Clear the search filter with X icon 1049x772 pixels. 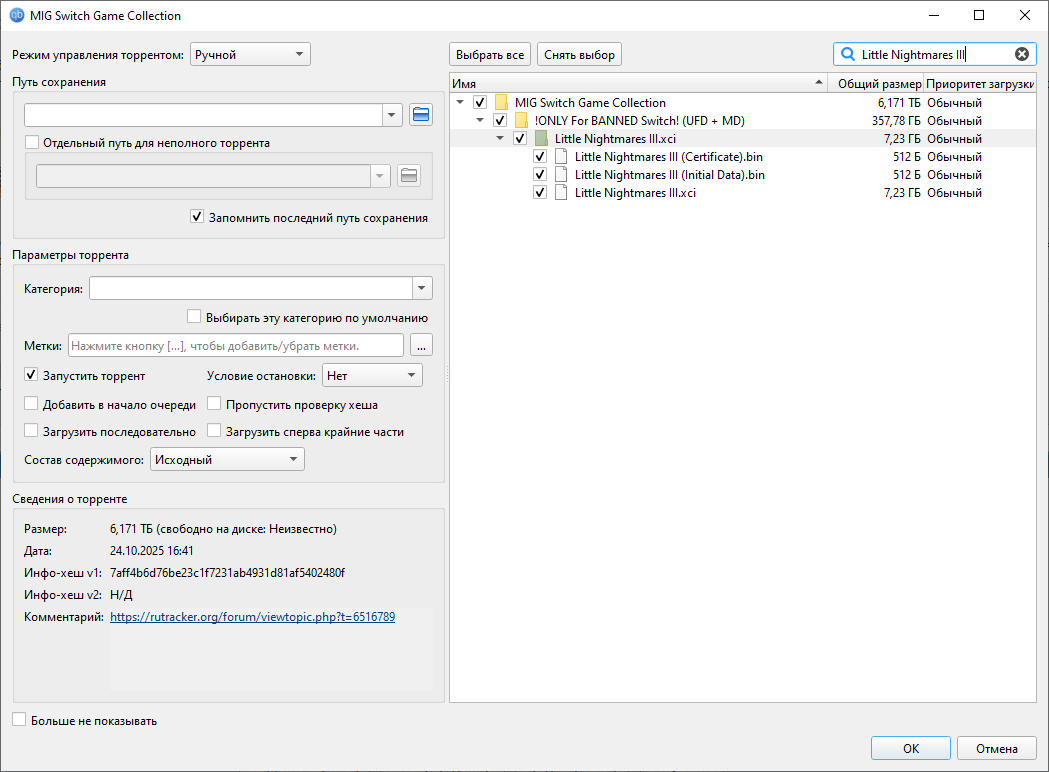(x=1021, y=55)
